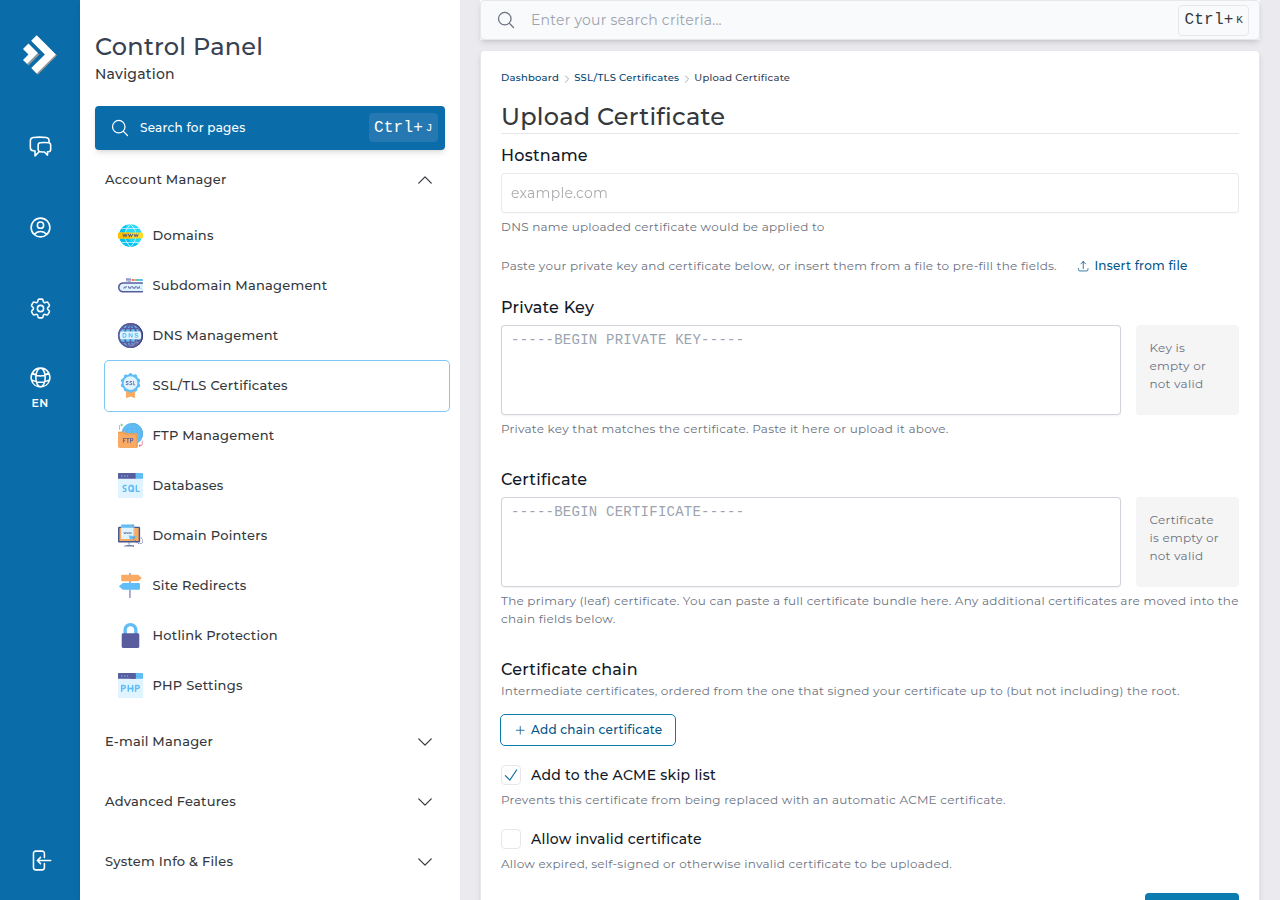
Task: Open FTP Management page
Action: [277, 436]
